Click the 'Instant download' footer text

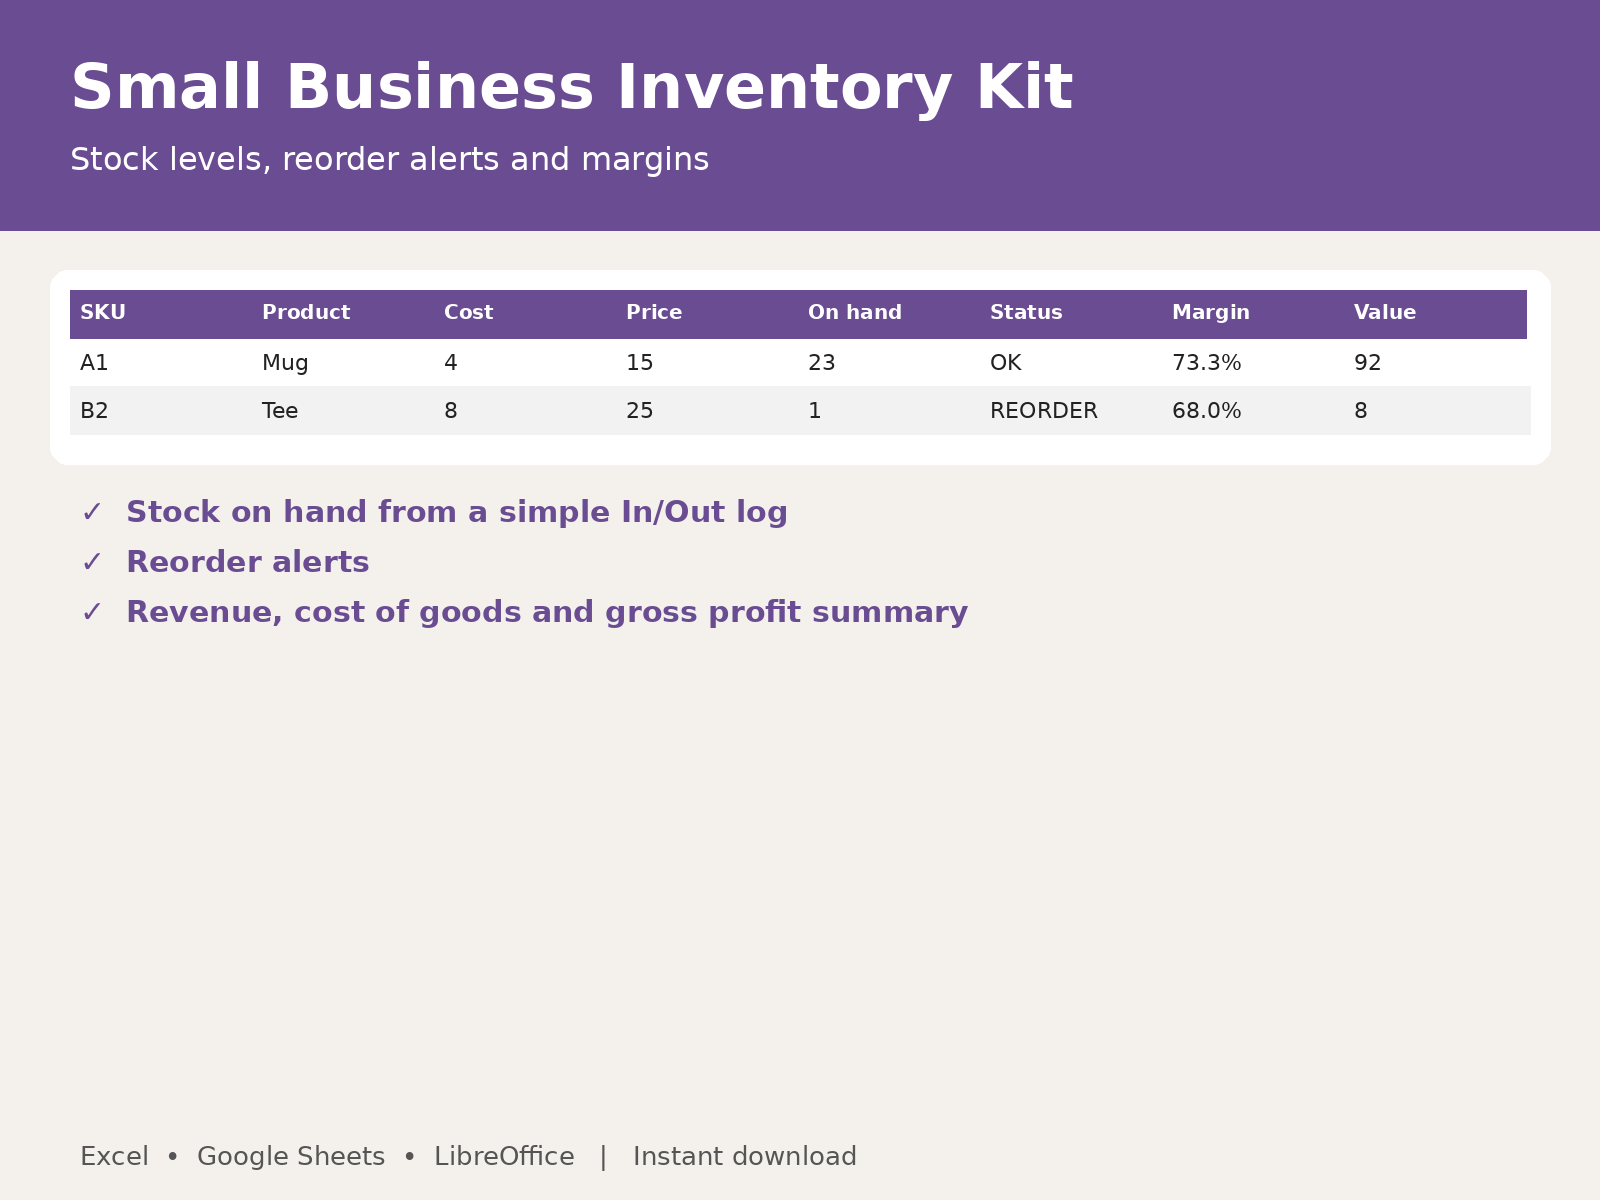pos(745,1157)
